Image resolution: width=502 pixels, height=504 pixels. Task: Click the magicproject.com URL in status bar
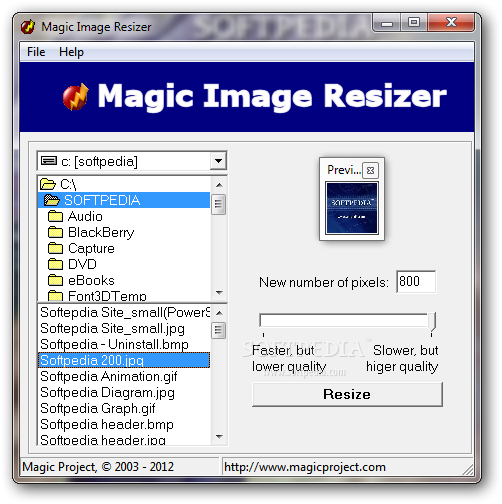click(305, 467)
